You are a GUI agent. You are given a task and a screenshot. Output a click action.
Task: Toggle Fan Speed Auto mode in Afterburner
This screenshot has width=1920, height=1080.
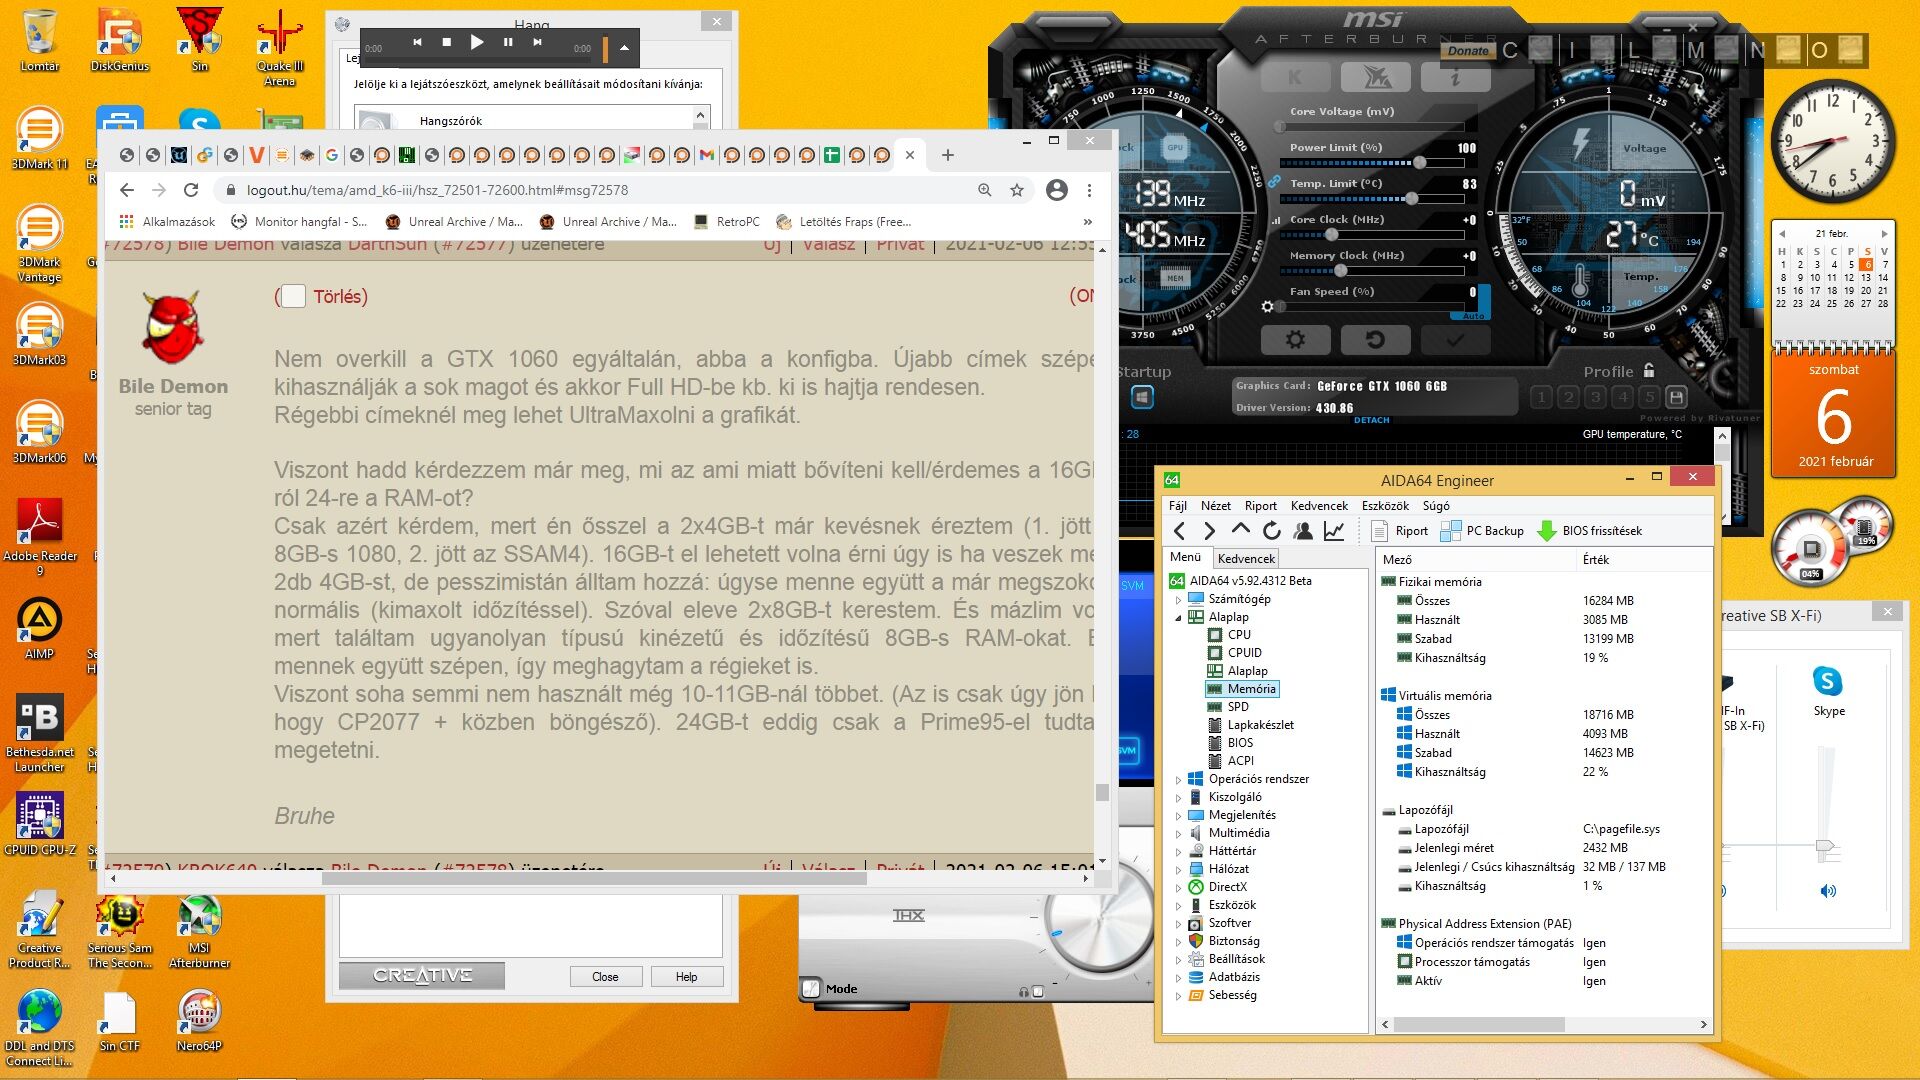[x=1474, y=316]
